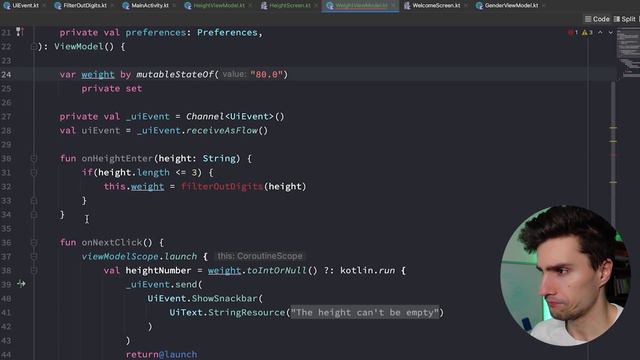Image resolution: width=640 pixels, height=360 pixels.
Task: Close the FilterOutDigits.kt tab
Action: pos(112,6)
